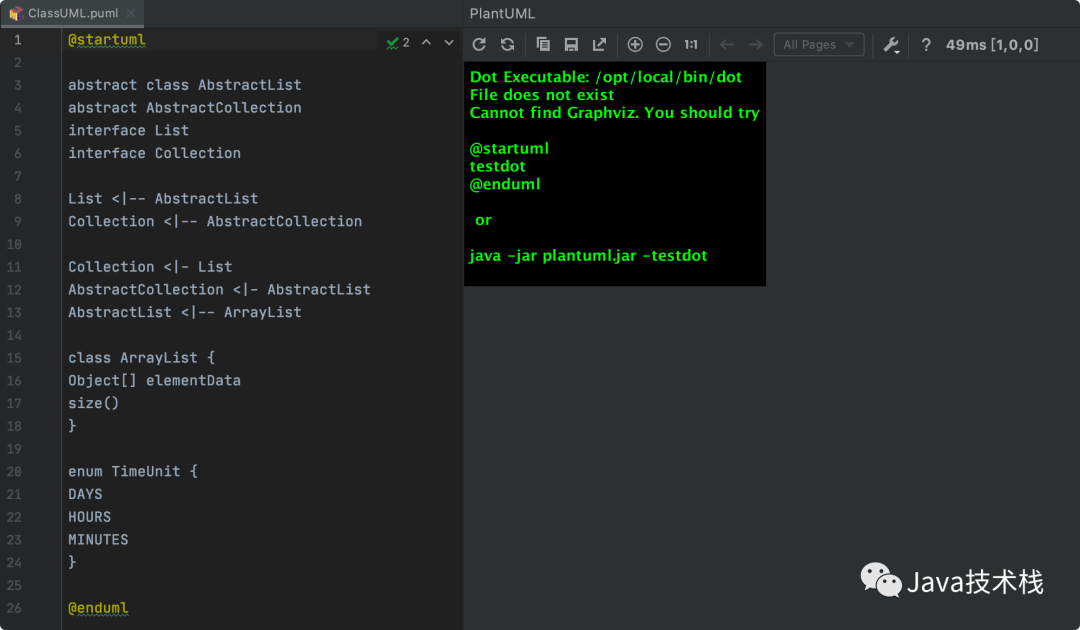Screen dimensions: 1080x630
Task: Zoom out of the PlantUML preview
Action: click(663, 45)
